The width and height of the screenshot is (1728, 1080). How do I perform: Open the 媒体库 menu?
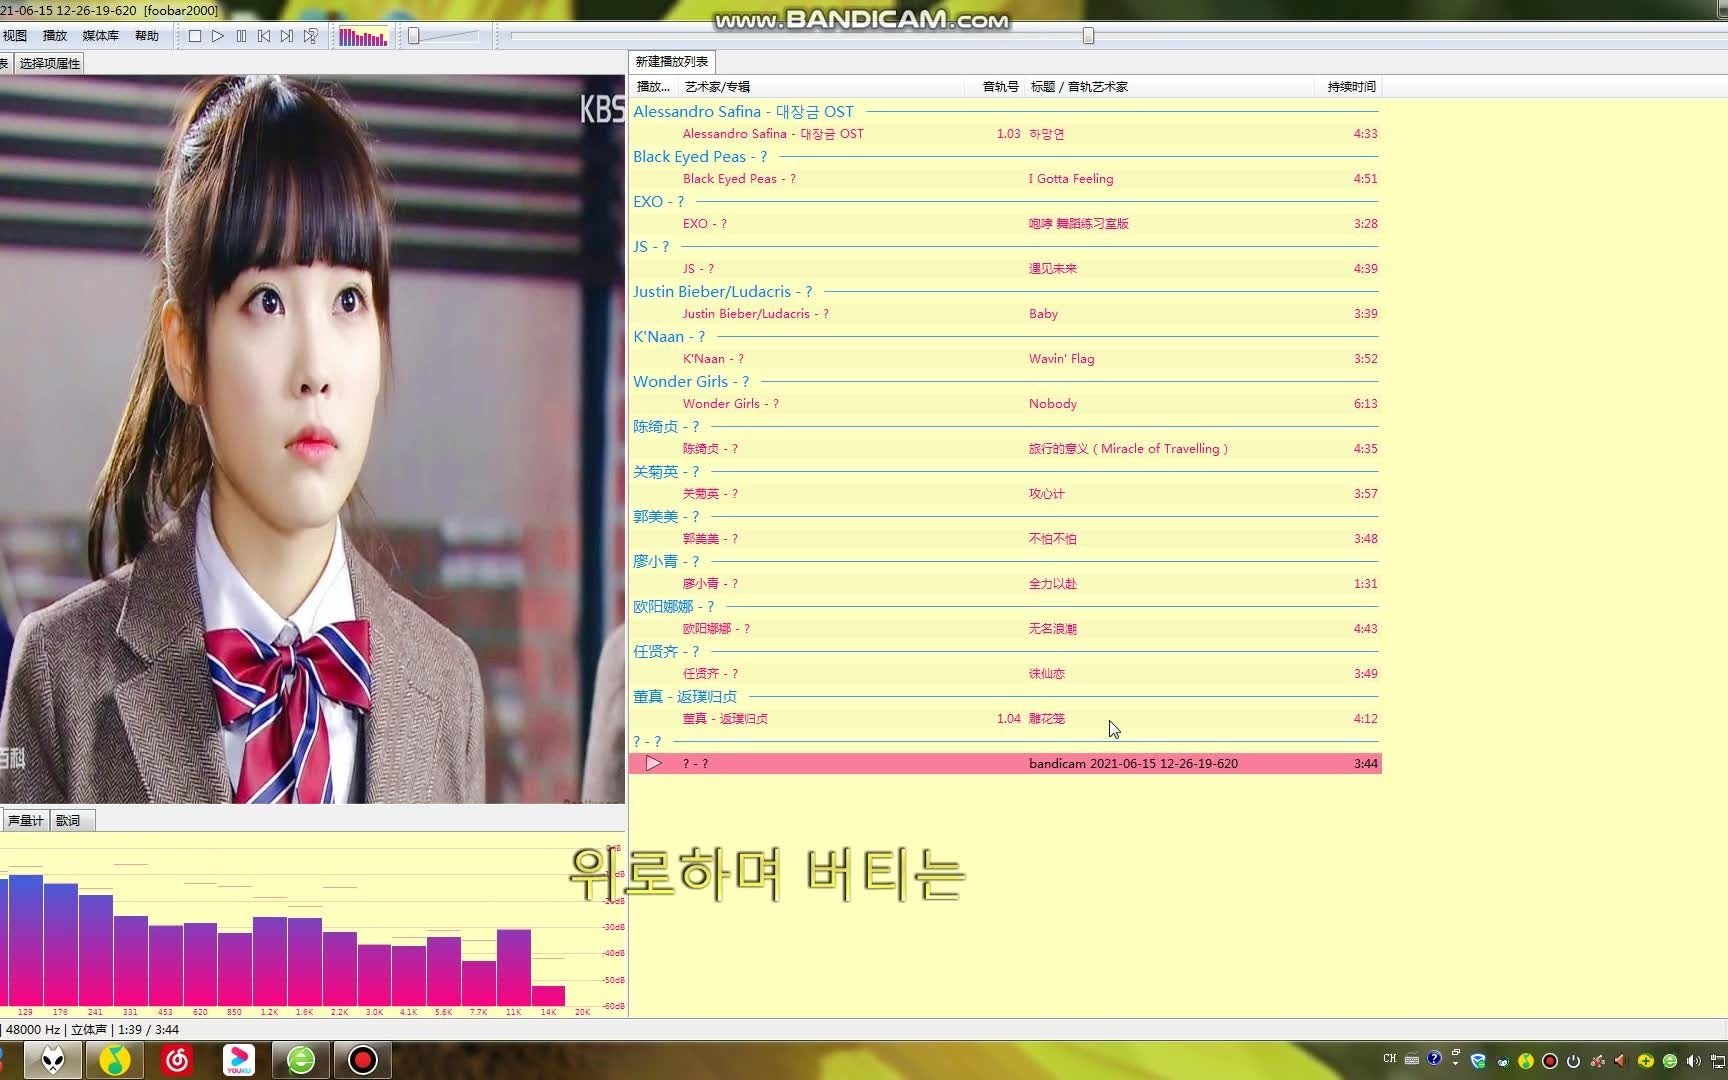click(101, 36)
